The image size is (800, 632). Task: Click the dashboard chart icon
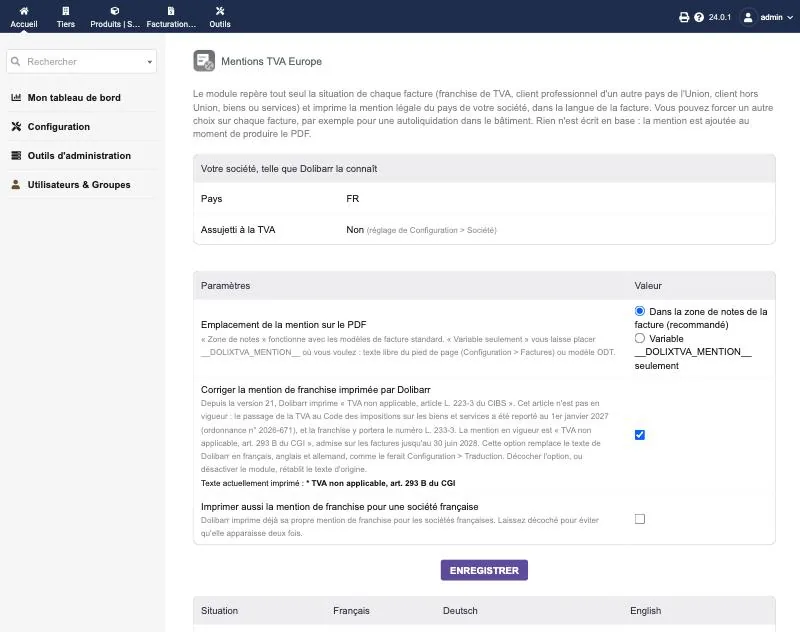click(16, 97)
